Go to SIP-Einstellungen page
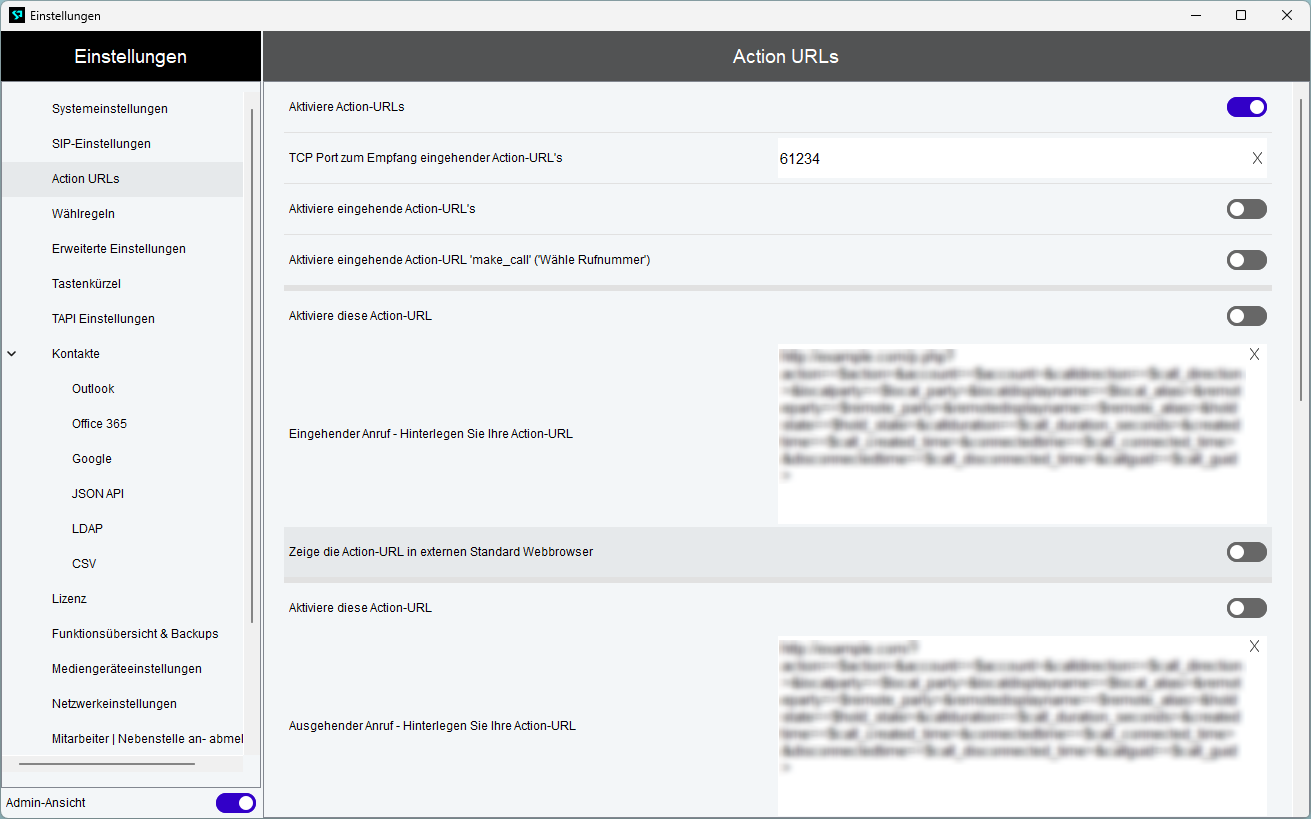The width and height of the screenshot is (1311, 819). click(101, 144)
